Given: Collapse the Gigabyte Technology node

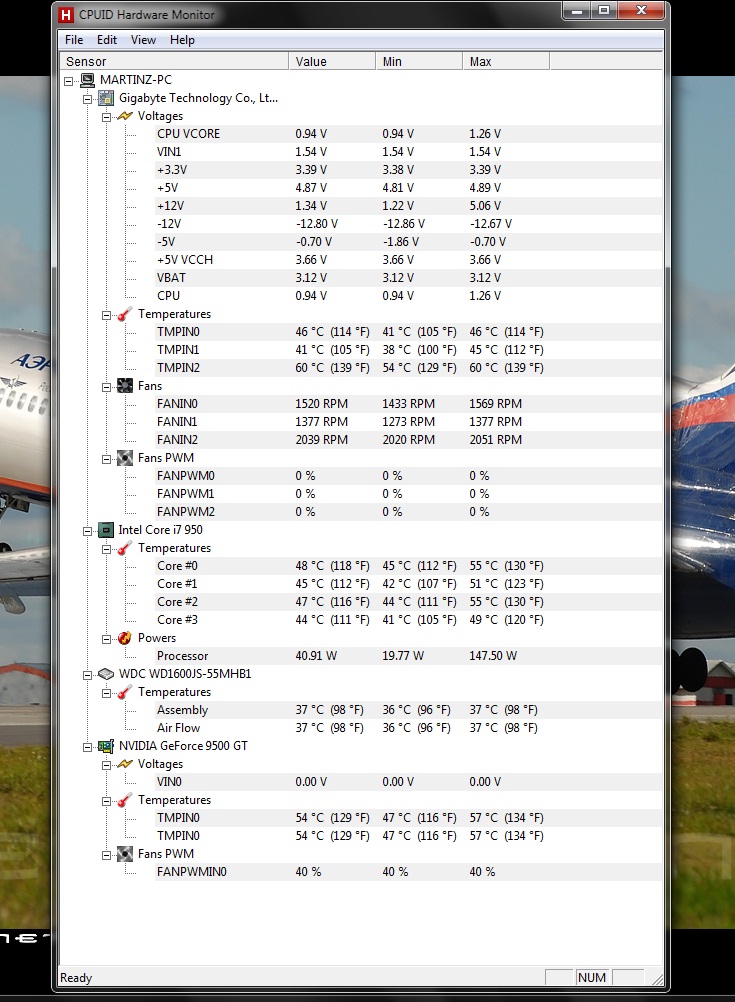Looking at the screenshot, I should (x=88, y=98).
